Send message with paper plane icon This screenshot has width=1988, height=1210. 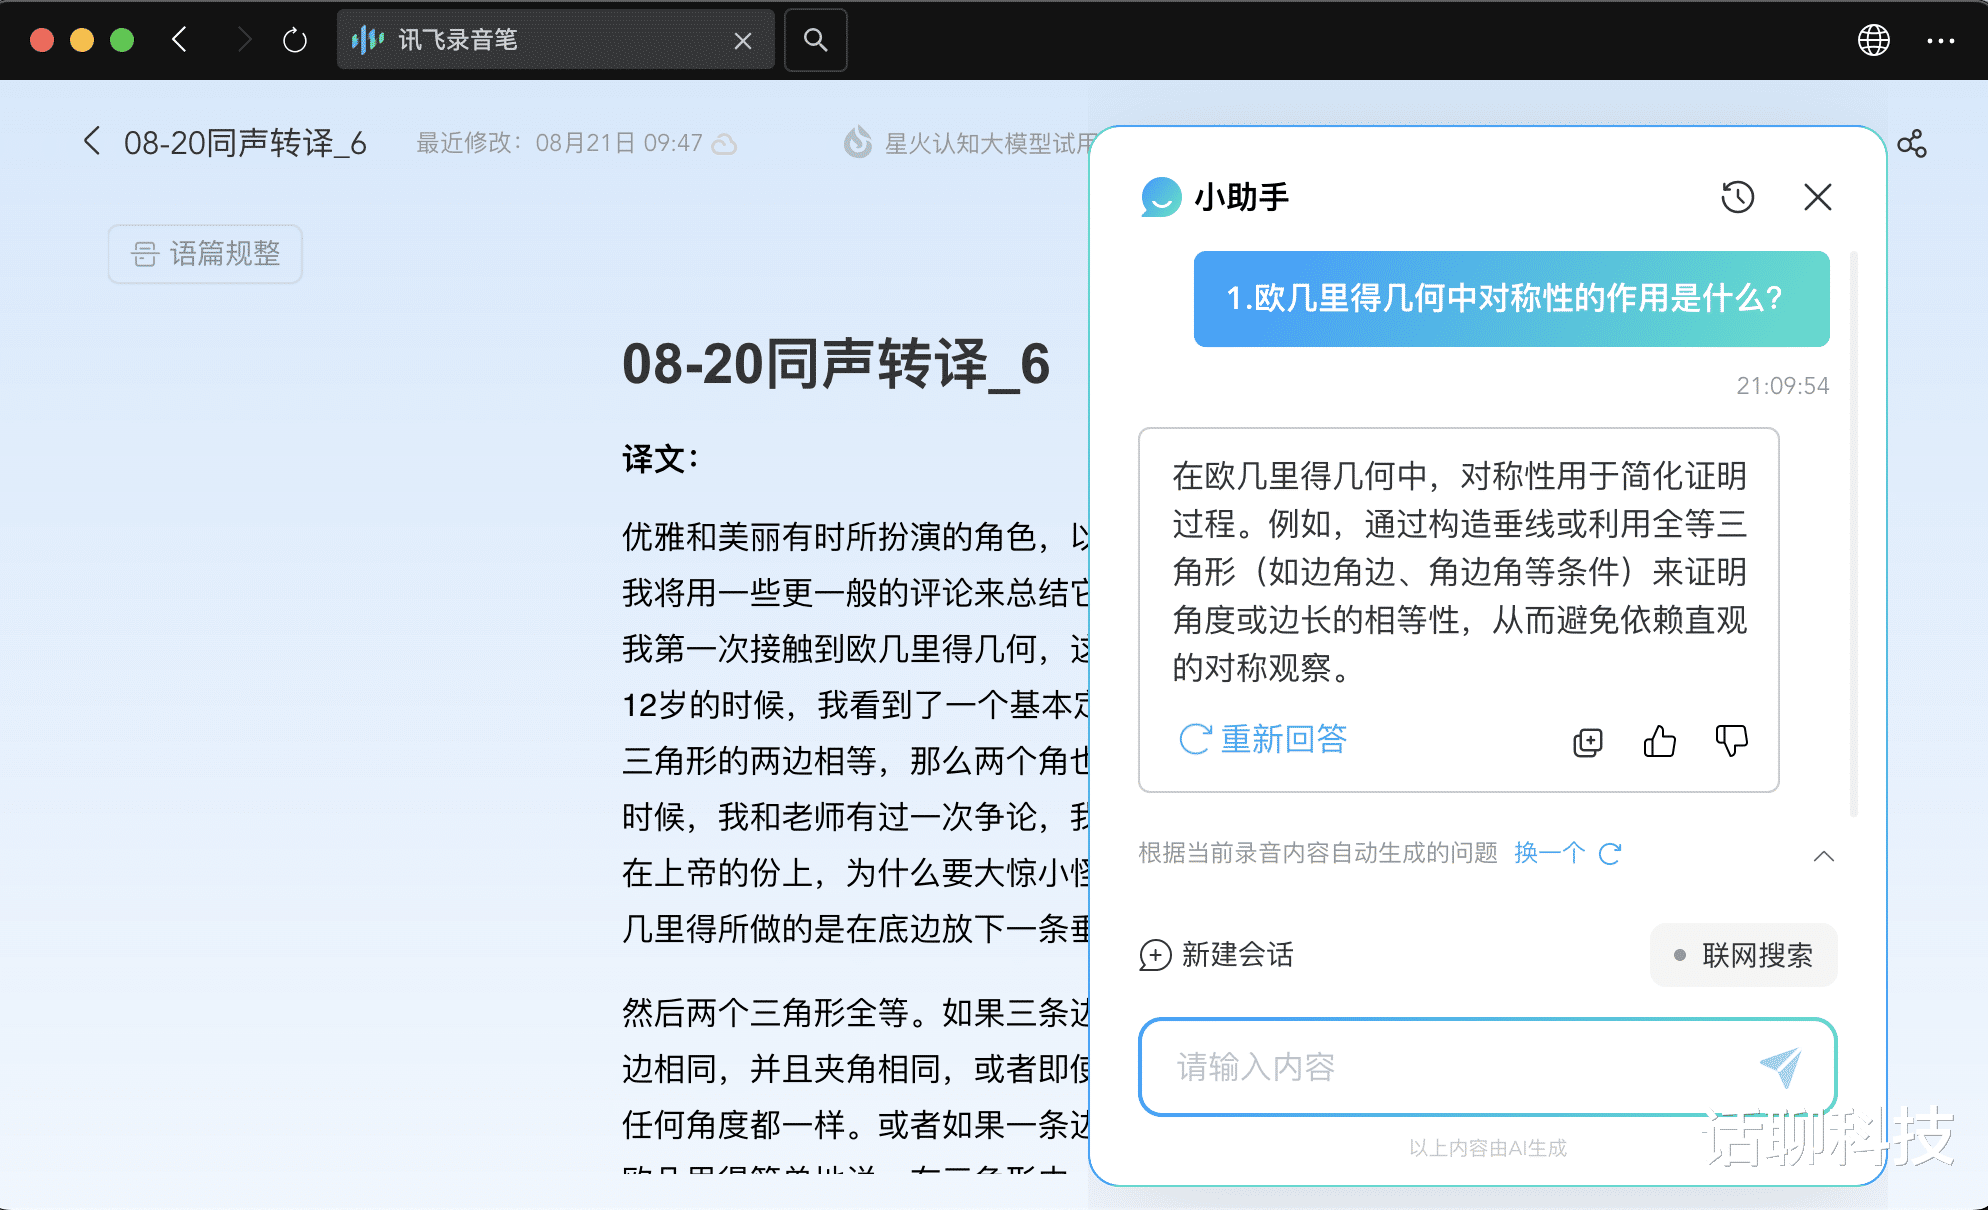(x=1780, y=1067)
